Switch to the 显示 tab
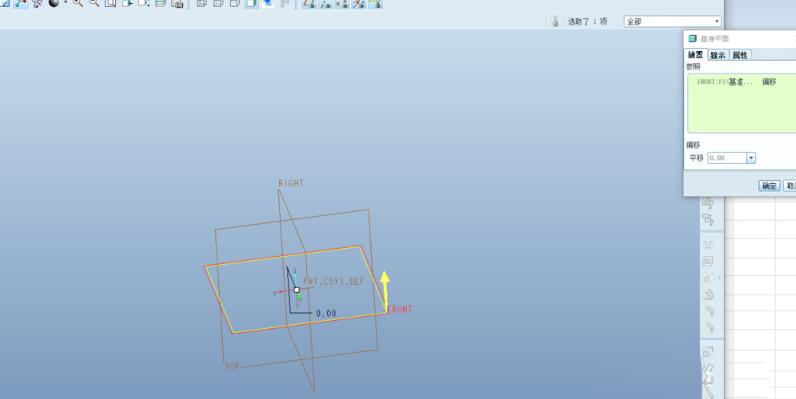Viewport: 796px width, 399px height. coord(718,55)
